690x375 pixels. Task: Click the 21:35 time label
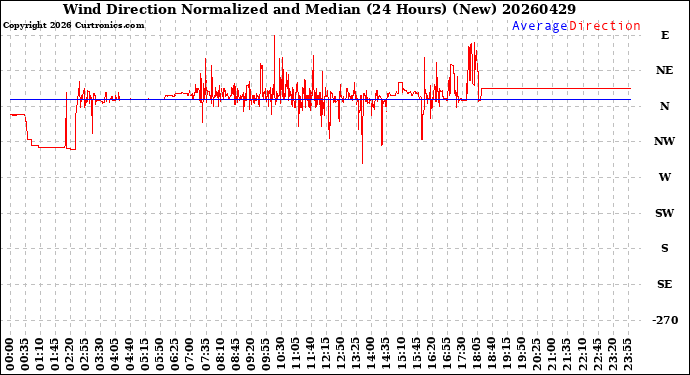click(566, 355)
